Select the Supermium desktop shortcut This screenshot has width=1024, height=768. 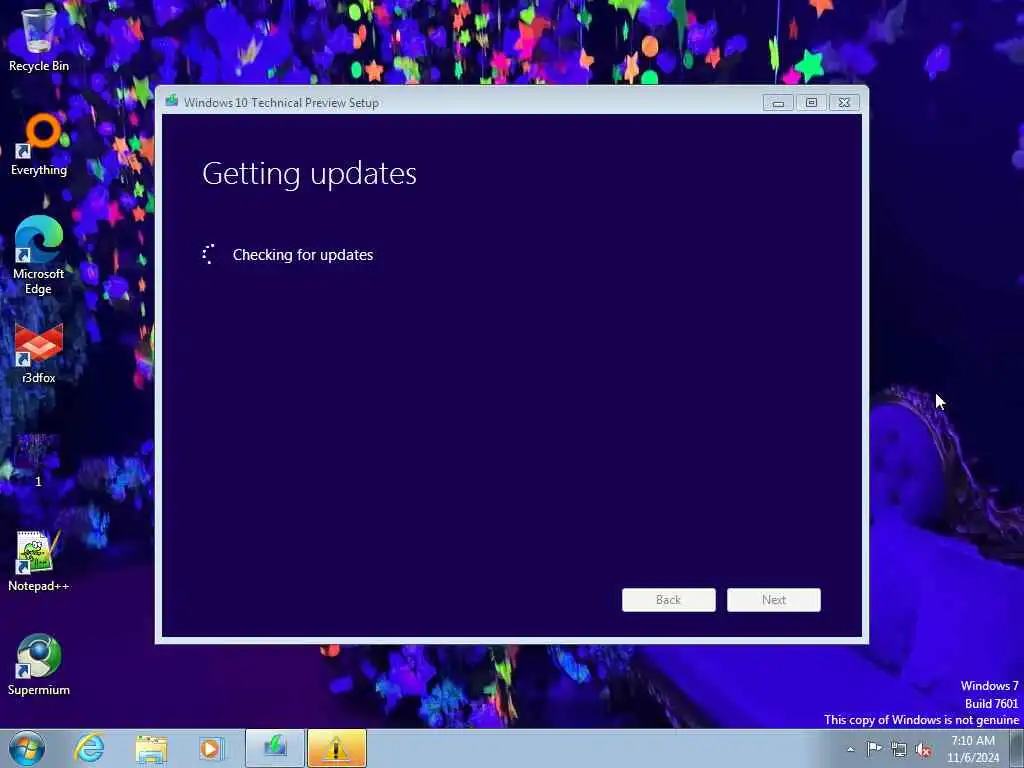pyautogui.click(x=39, y=665)
